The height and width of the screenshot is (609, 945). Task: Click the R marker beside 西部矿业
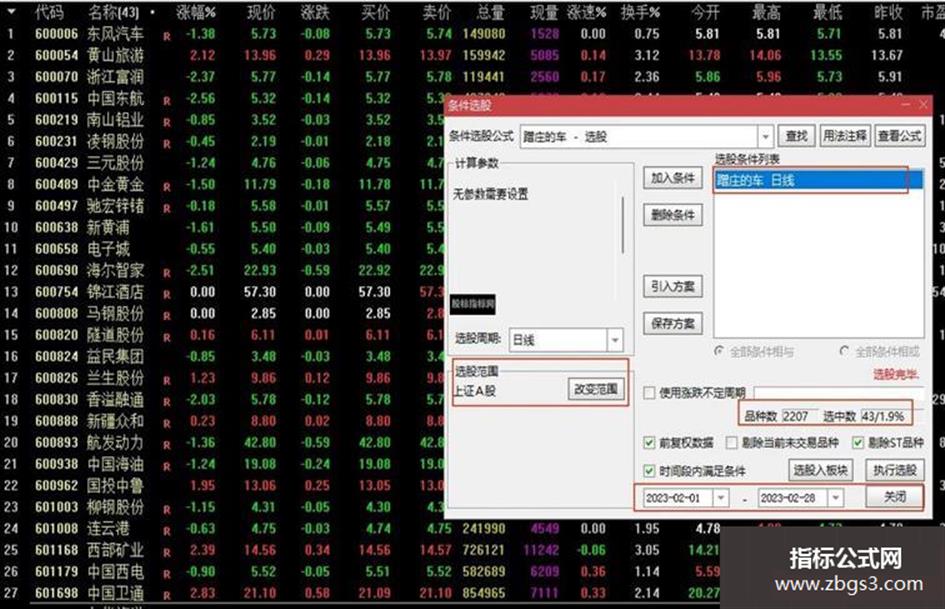(x=167, y=553)
